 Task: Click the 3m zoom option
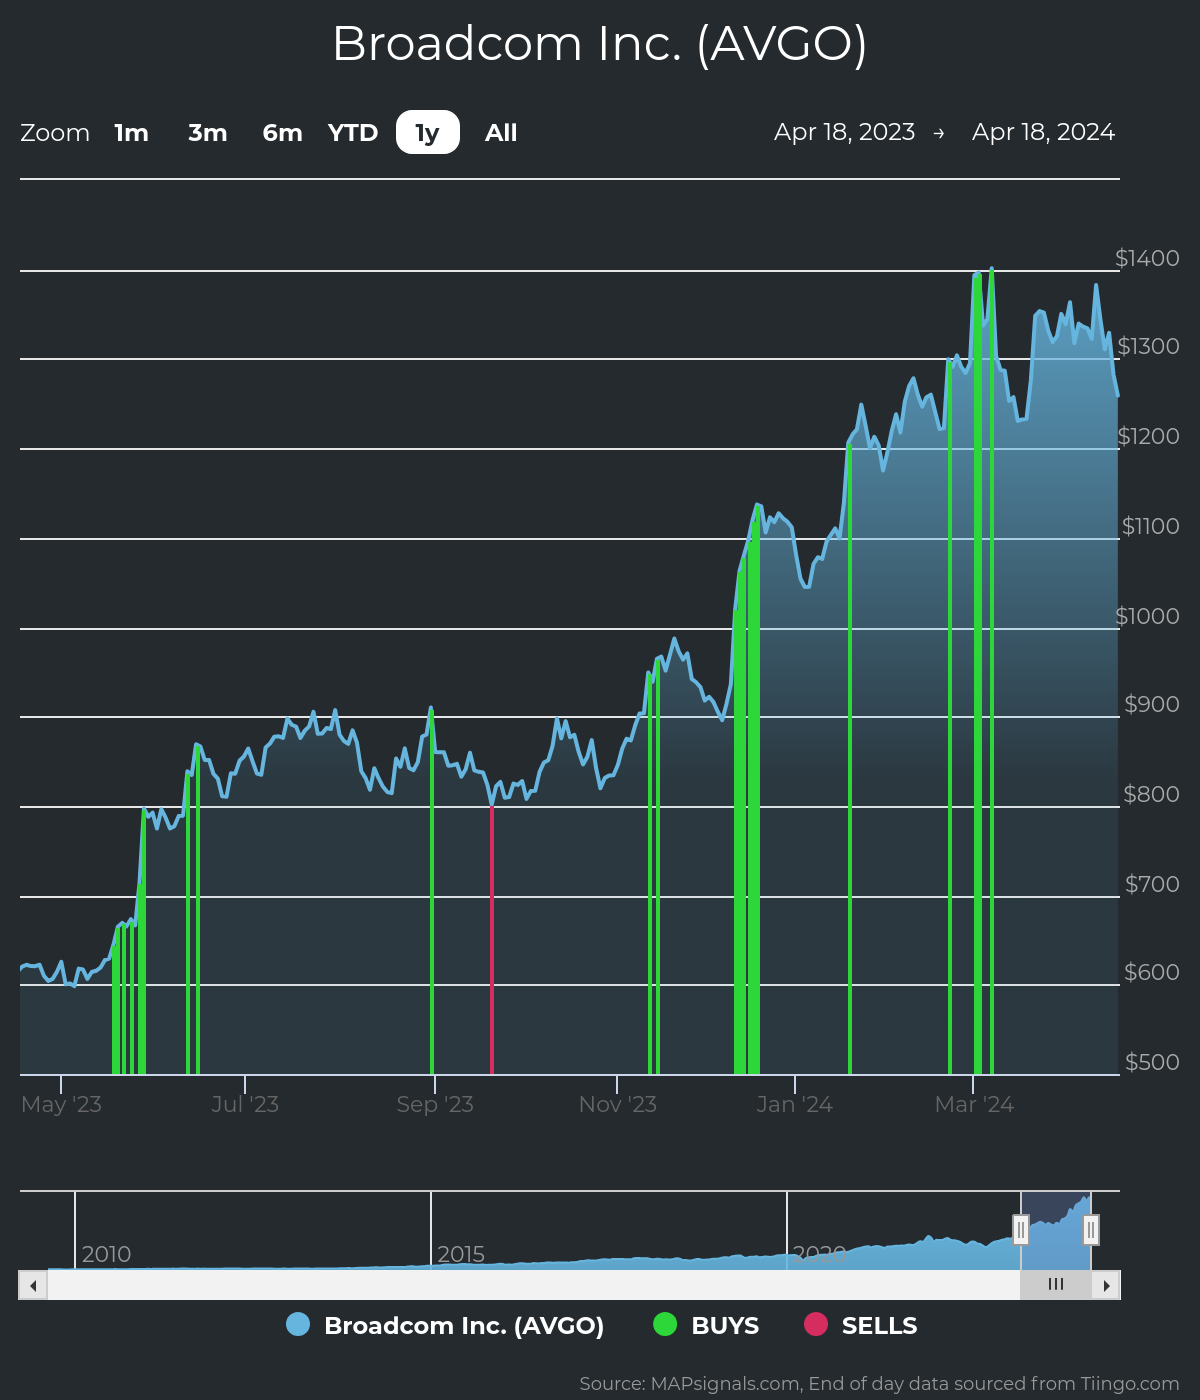(x=207, y=132)
